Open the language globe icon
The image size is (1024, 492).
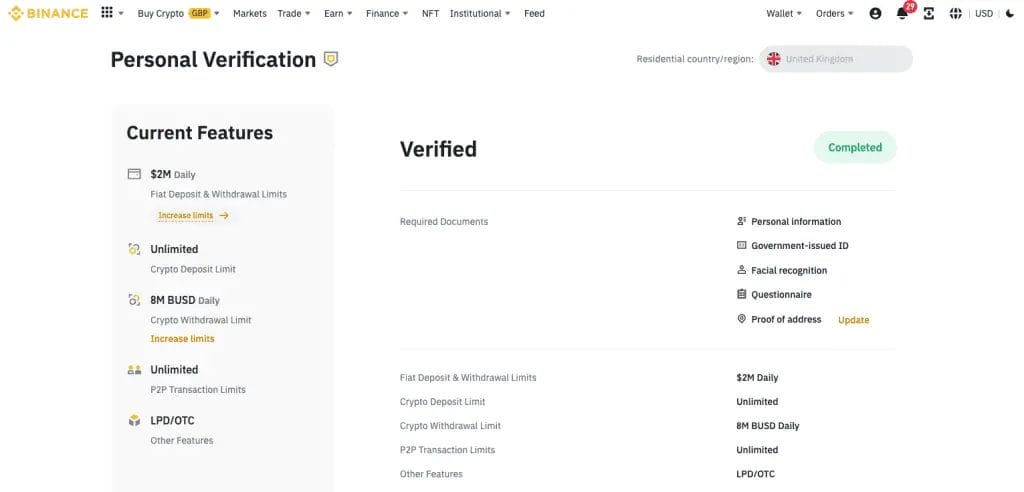coord(955,13)
